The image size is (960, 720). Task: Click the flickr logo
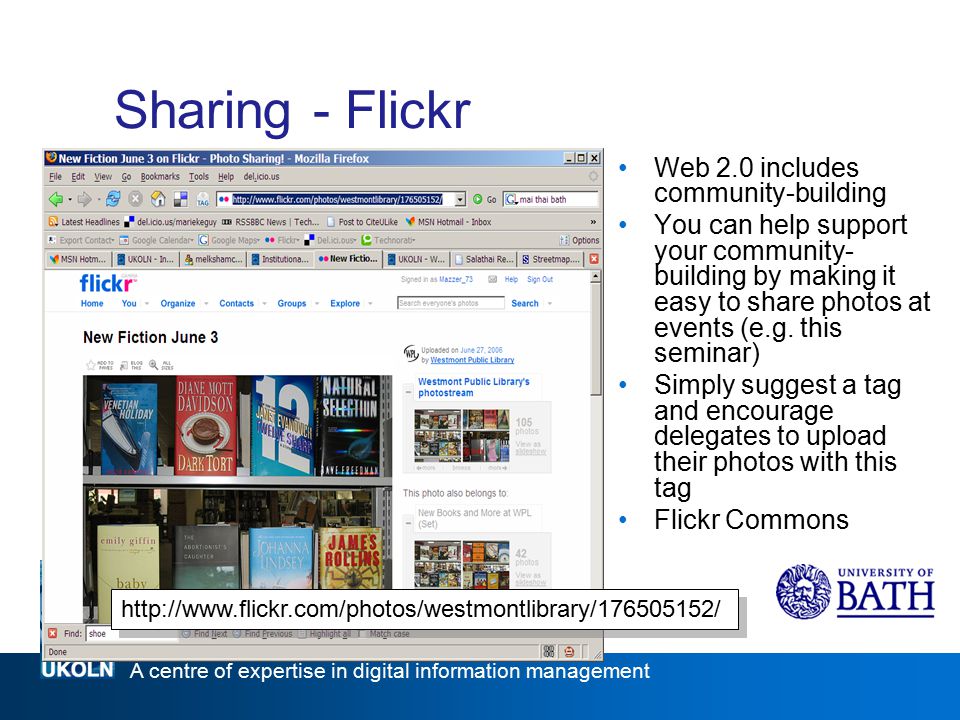pos(107,283)
